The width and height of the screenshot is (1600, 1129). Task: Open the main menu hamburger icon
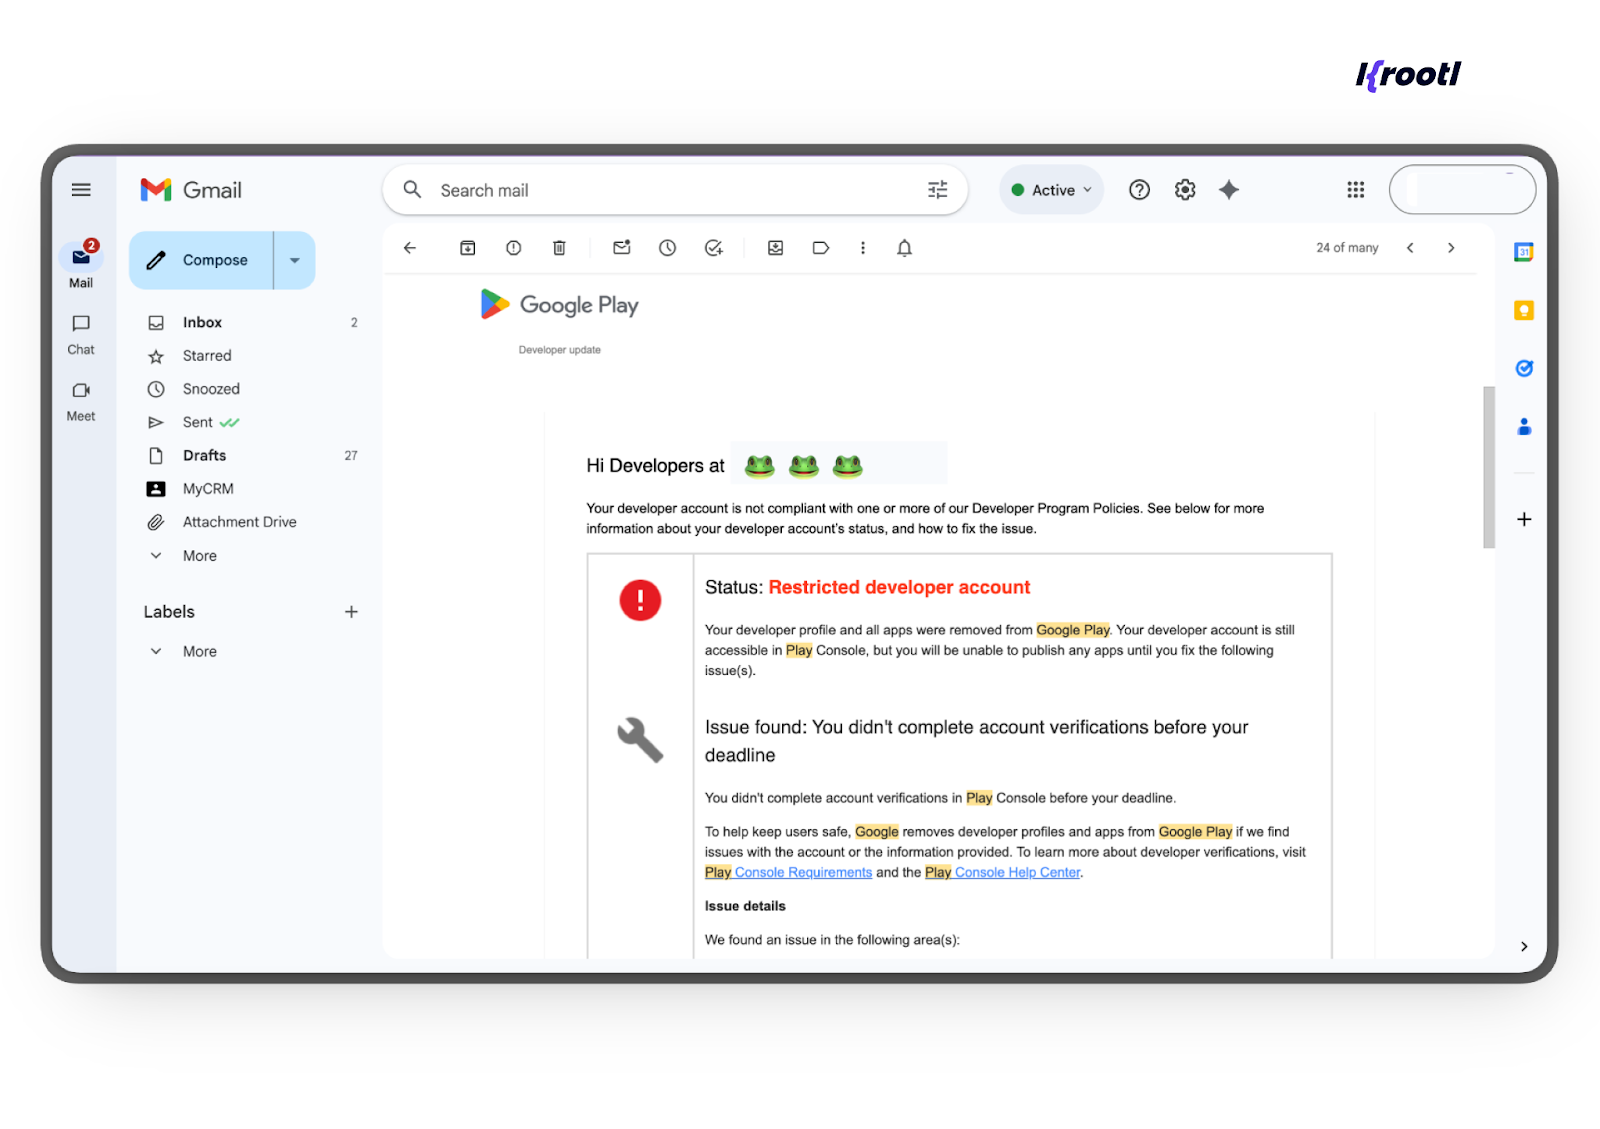tap(81, 190)
